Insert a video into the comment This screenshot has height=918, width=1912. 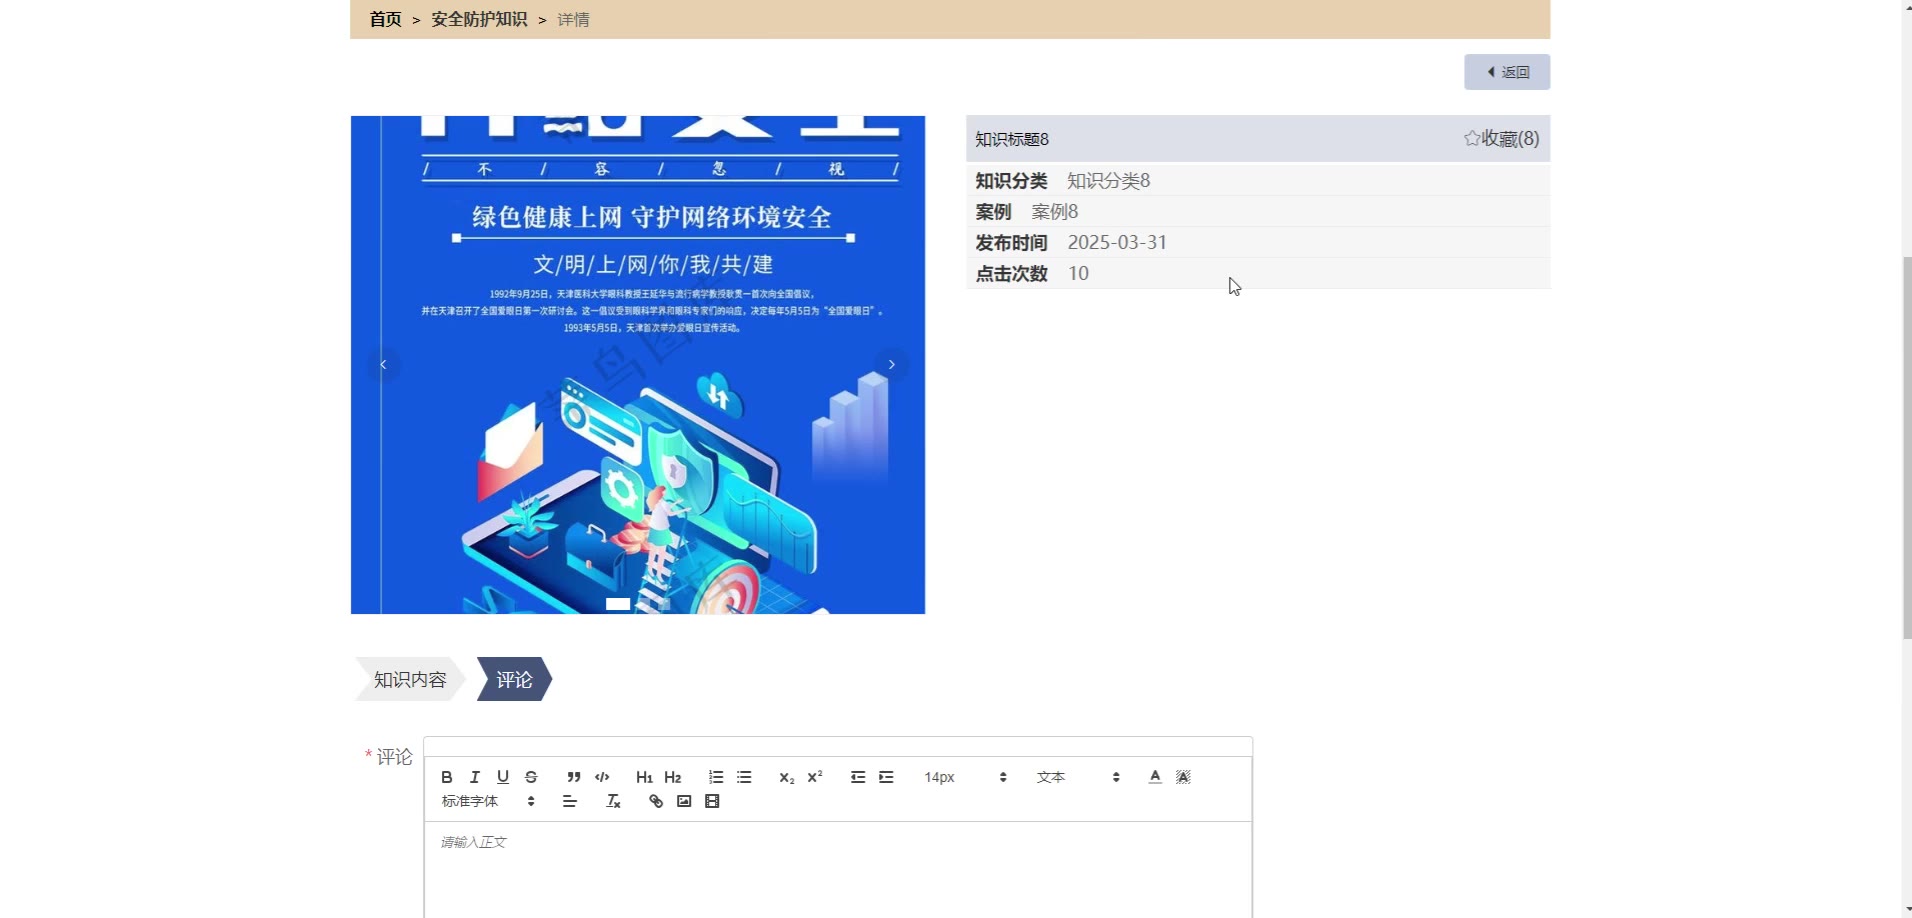(712, 801)
